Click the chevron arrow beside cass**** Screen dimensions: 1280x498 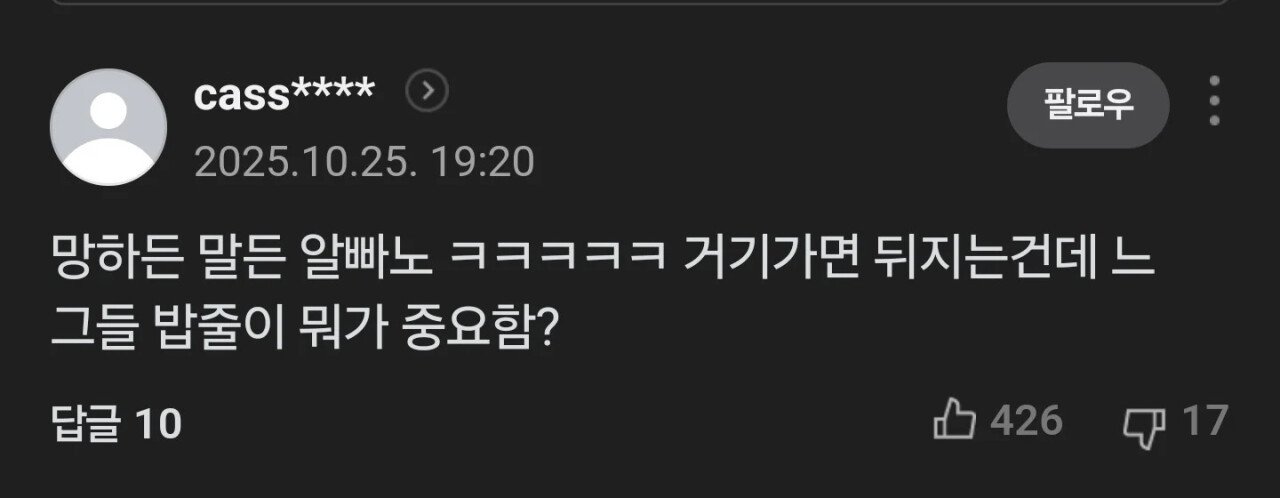(x=427, y=93)
